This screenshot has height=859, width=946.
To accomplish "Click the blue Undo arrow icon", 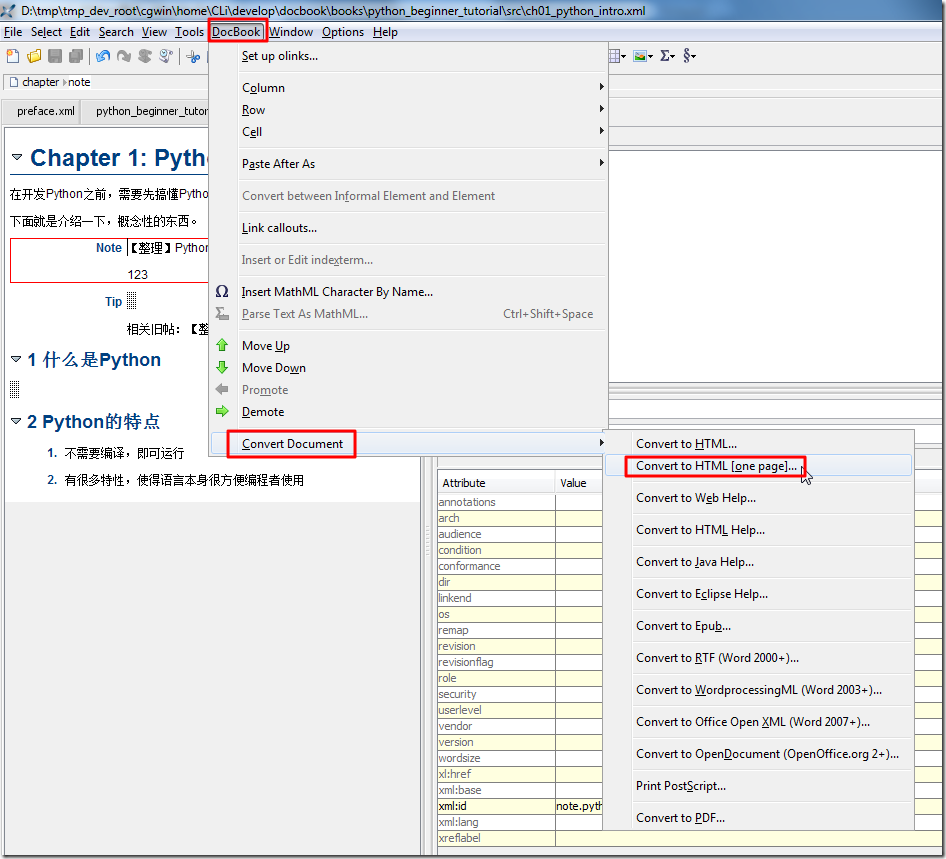I will pos(103,56).
